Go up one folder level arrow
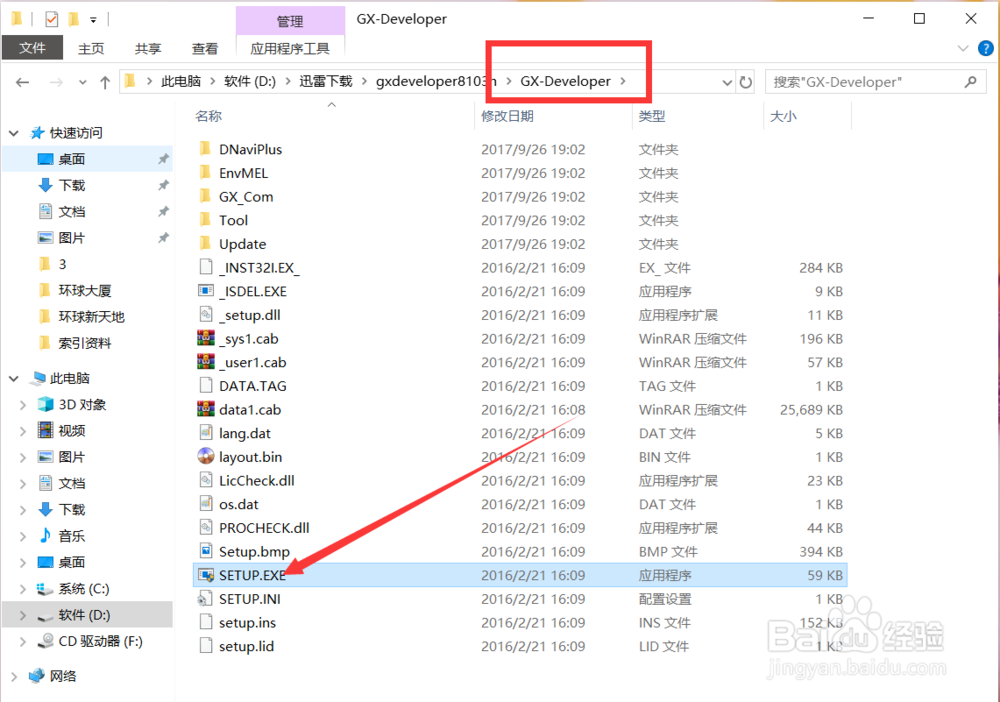 click(x=105, y=82)
